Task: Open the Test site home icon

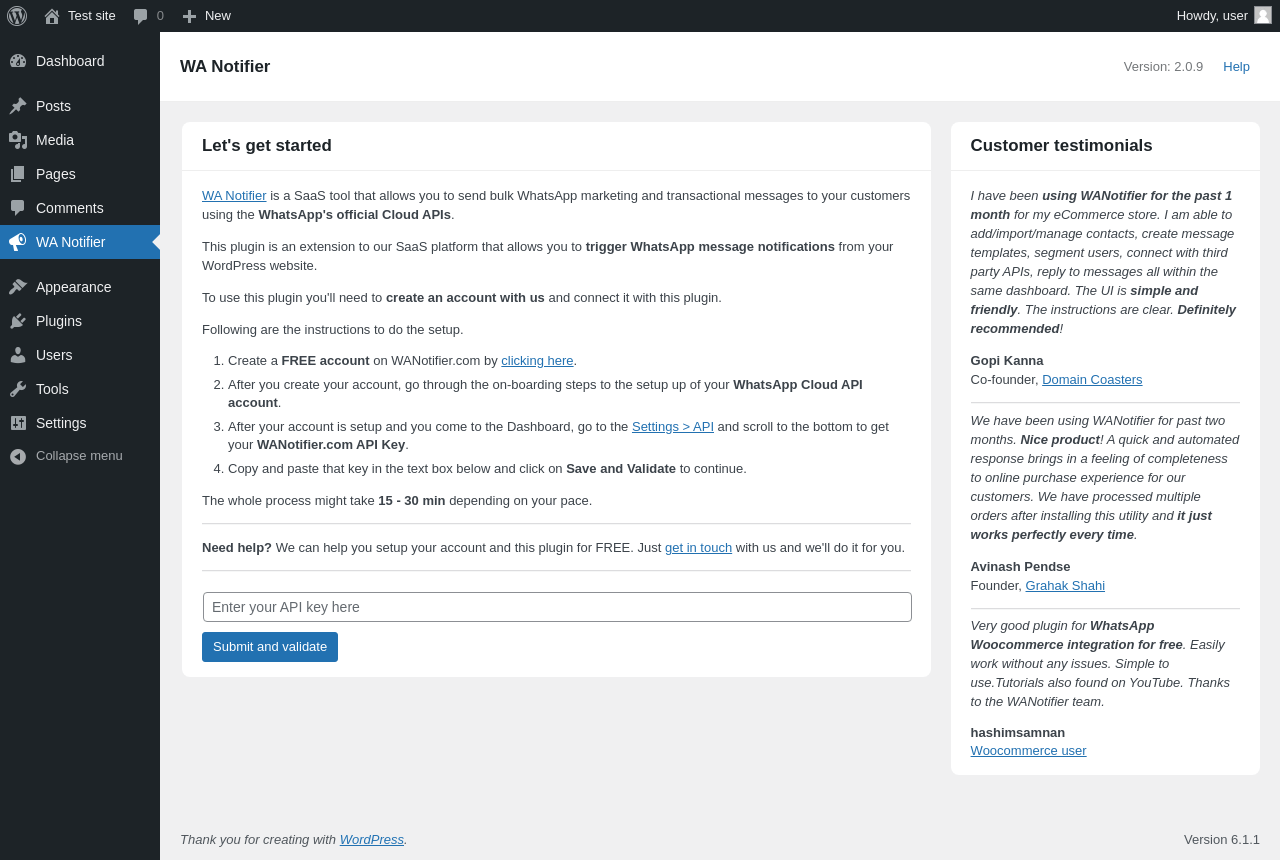Action: pos(52,16)
